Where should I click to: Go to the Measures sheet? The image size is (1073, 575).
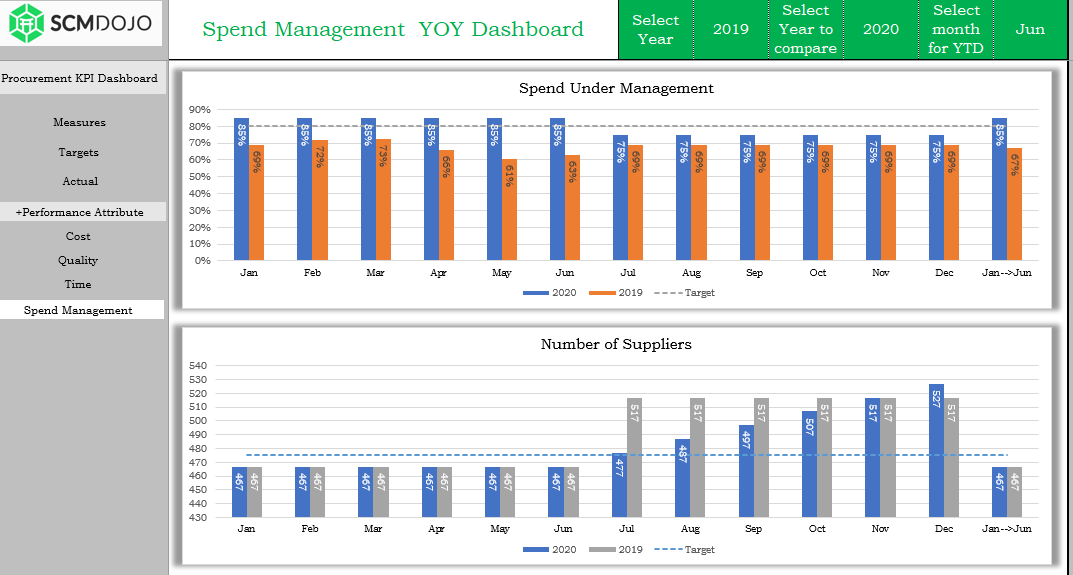(79, 123)
